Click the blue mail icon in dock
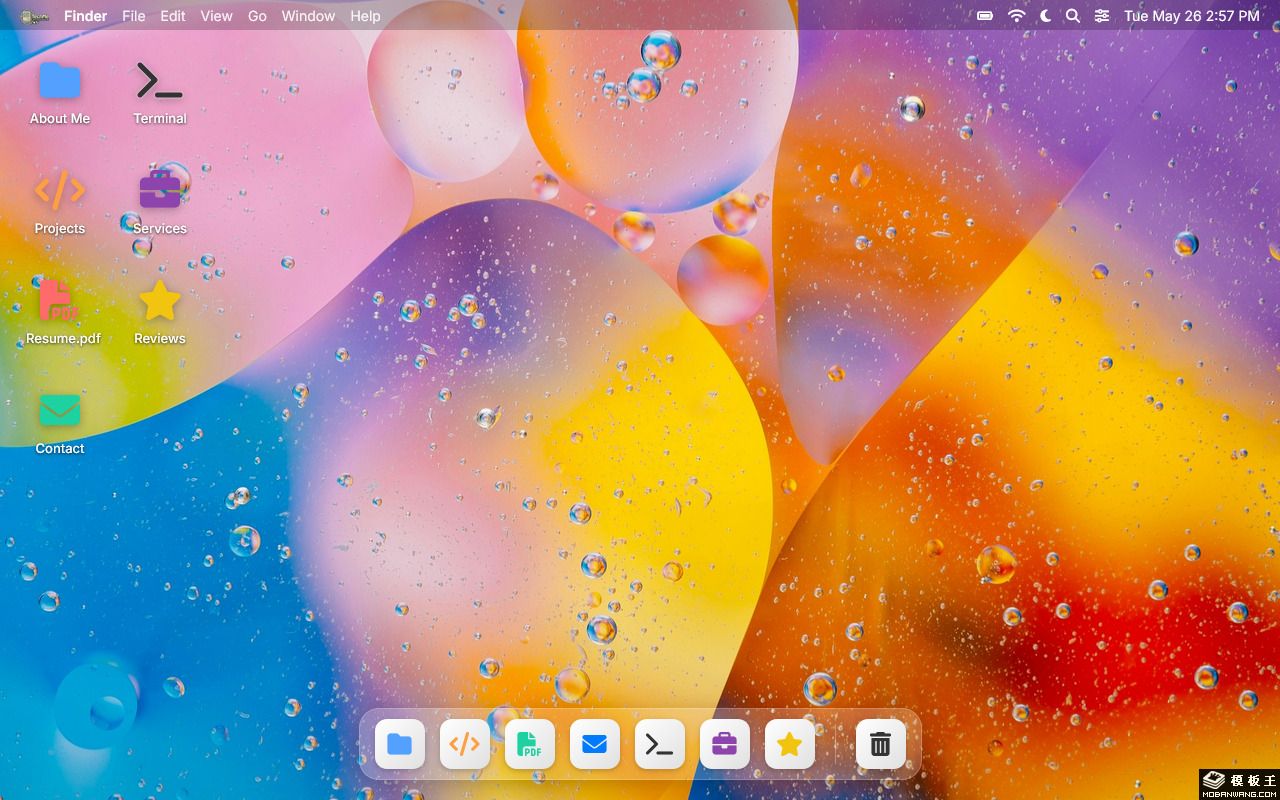Screen dimensions: 1280x800 [x=595, y=744]
